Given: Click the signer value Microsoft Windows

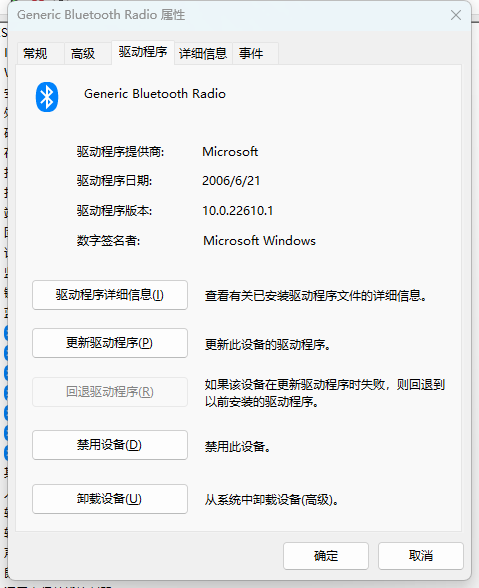Looking at the screenshot, I should (x=259, y=240).
